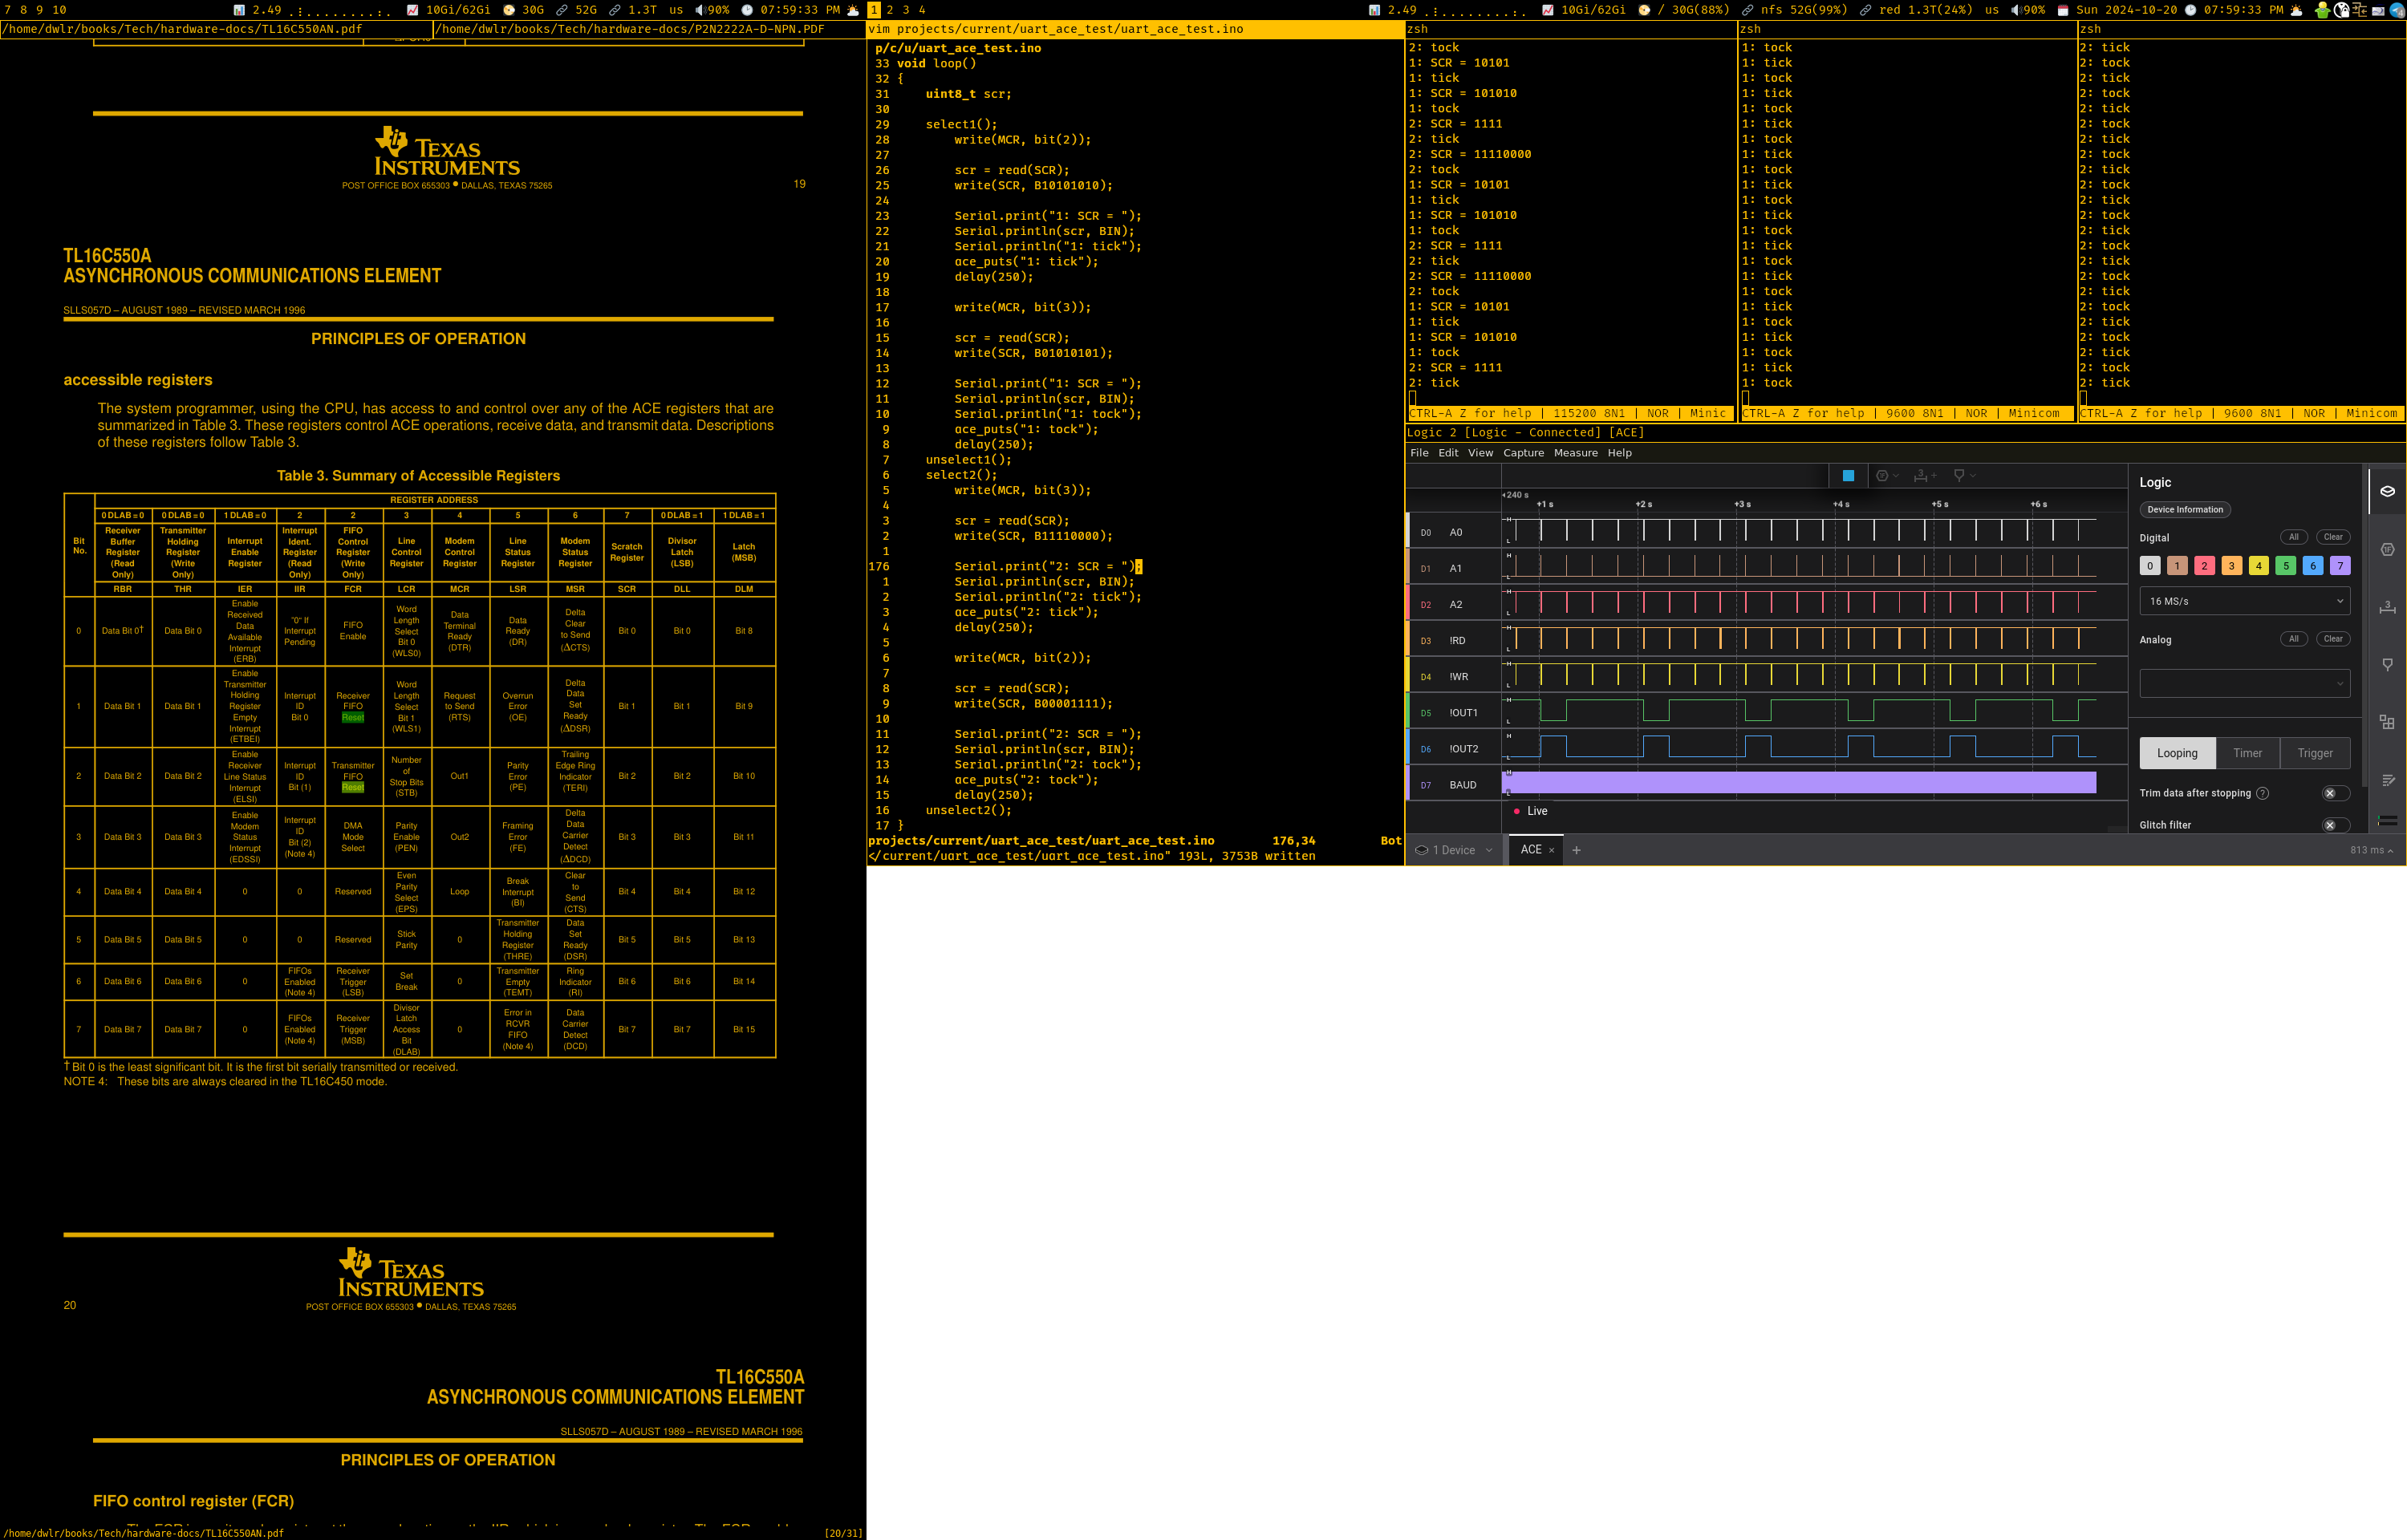
Task: Toggle digital channel 5 in Logic panel
Action: coord(2286,566)
